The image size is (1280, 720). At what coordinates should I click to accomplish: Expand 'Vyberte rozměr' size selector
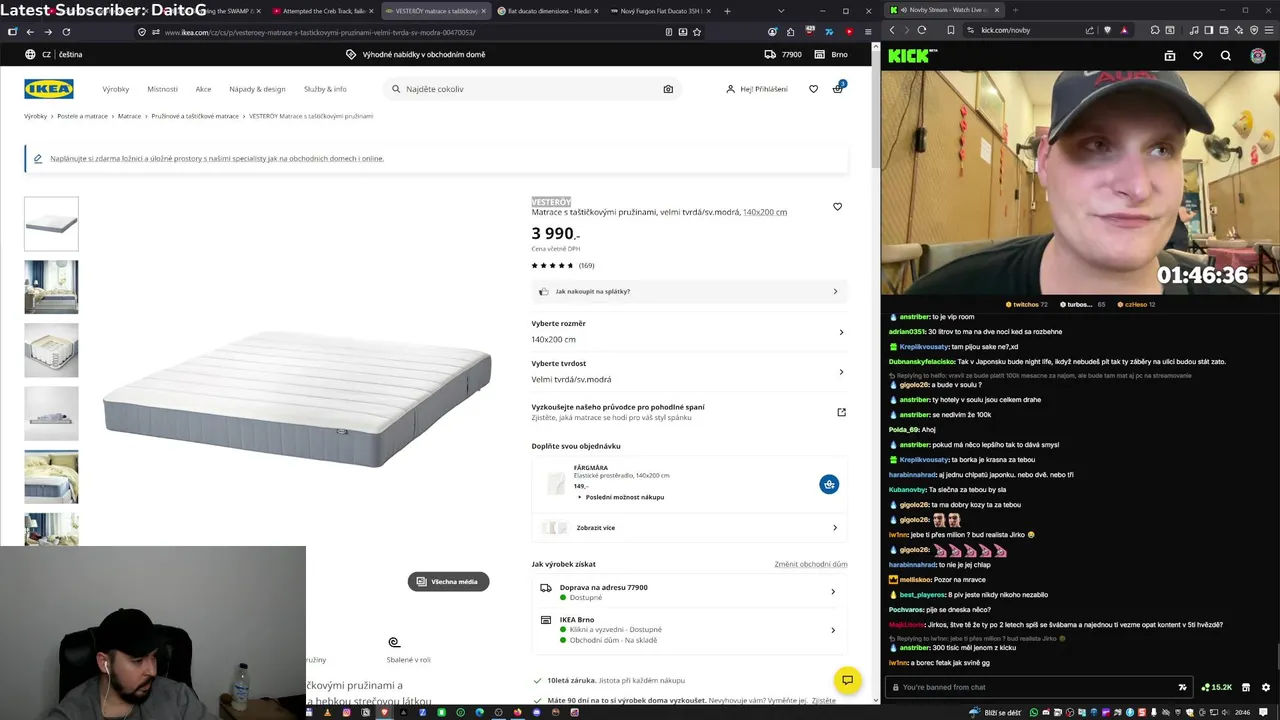tap(689, 331)
